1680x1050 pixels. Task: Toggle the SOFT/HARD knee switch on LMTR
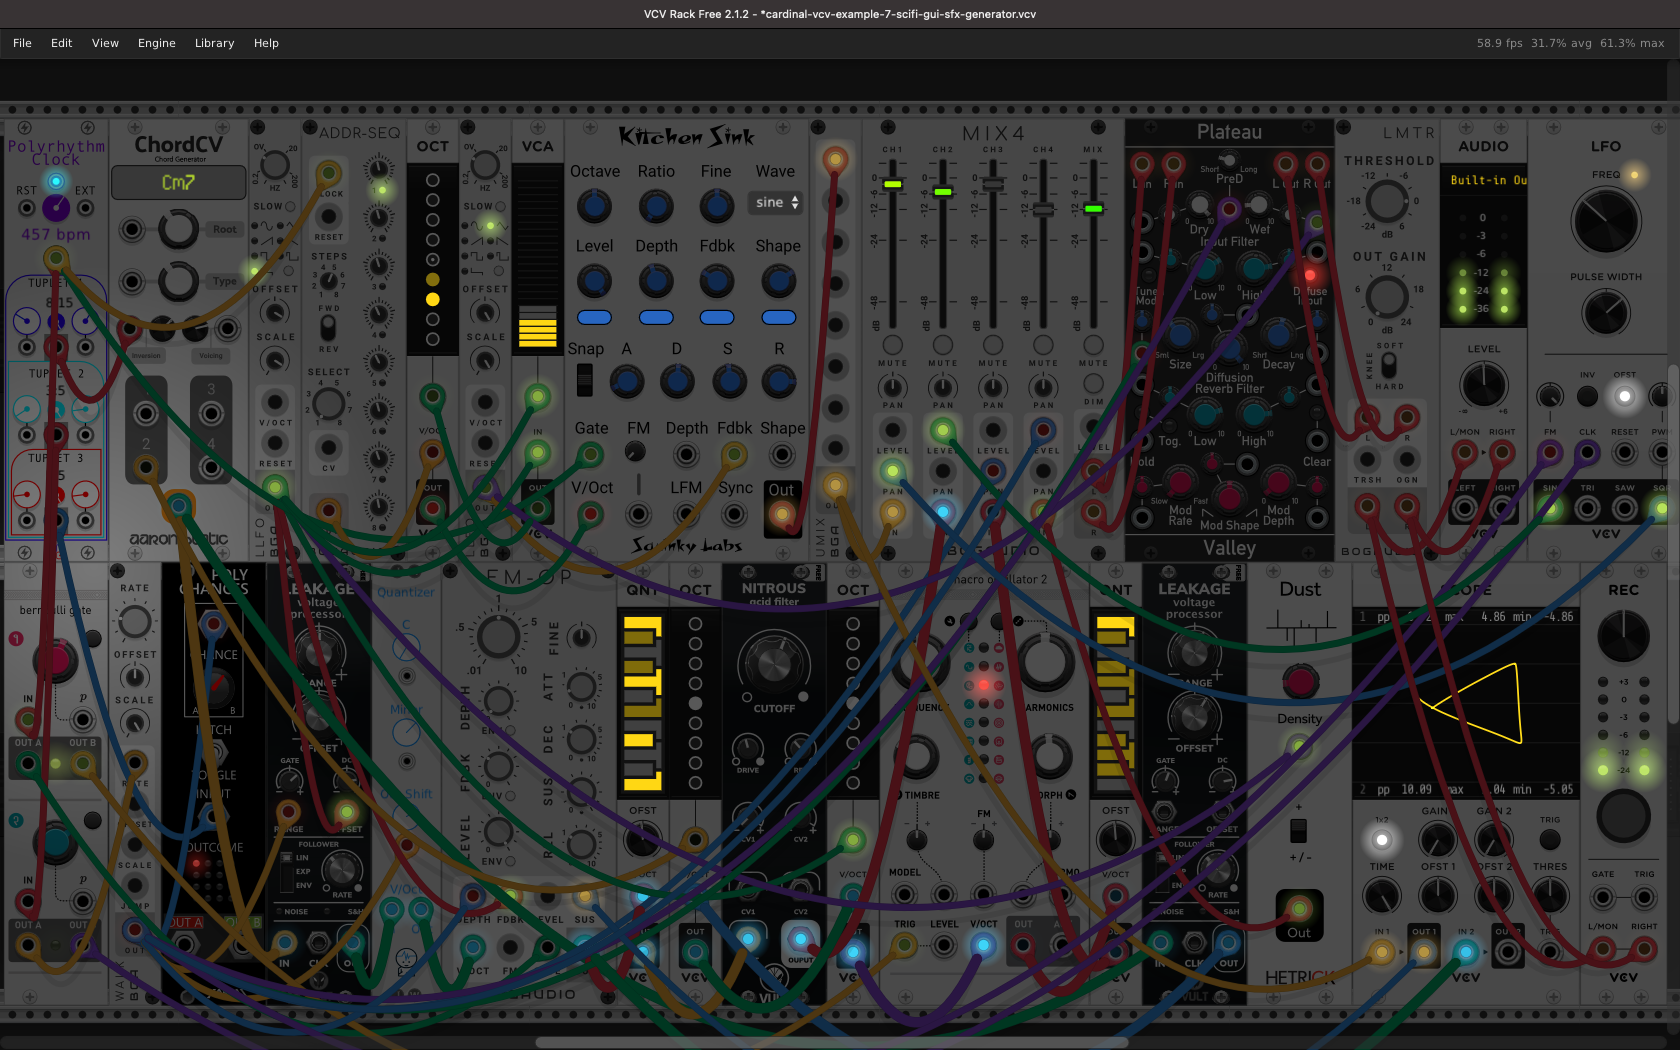1390,365
